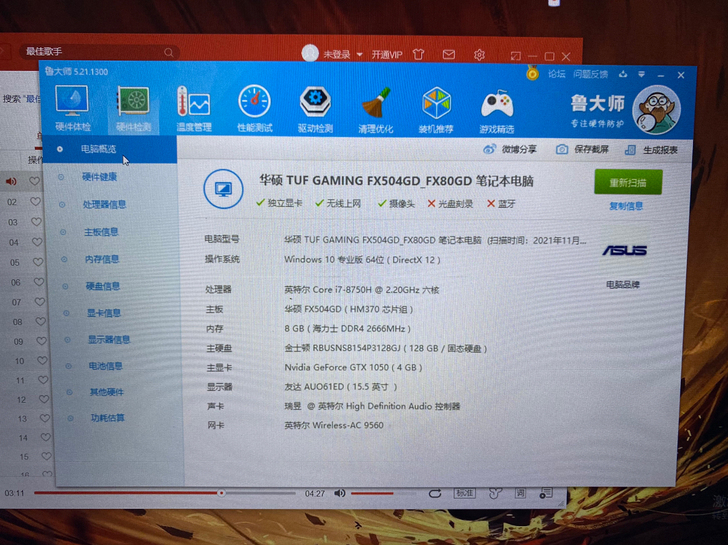
Task: Open the mail envelope icon in music player
Action: [x=448, y=55]
